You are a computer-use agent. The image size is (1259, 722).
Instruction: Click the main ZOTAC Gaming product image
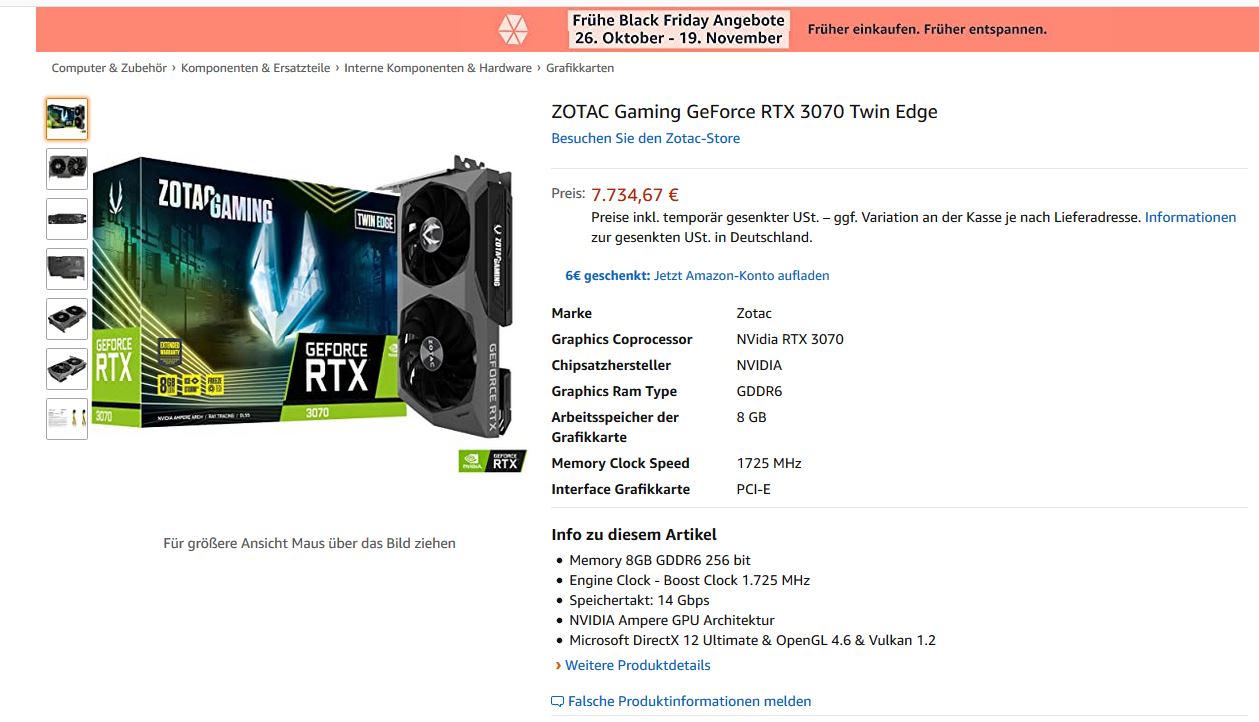coord(308,298)
